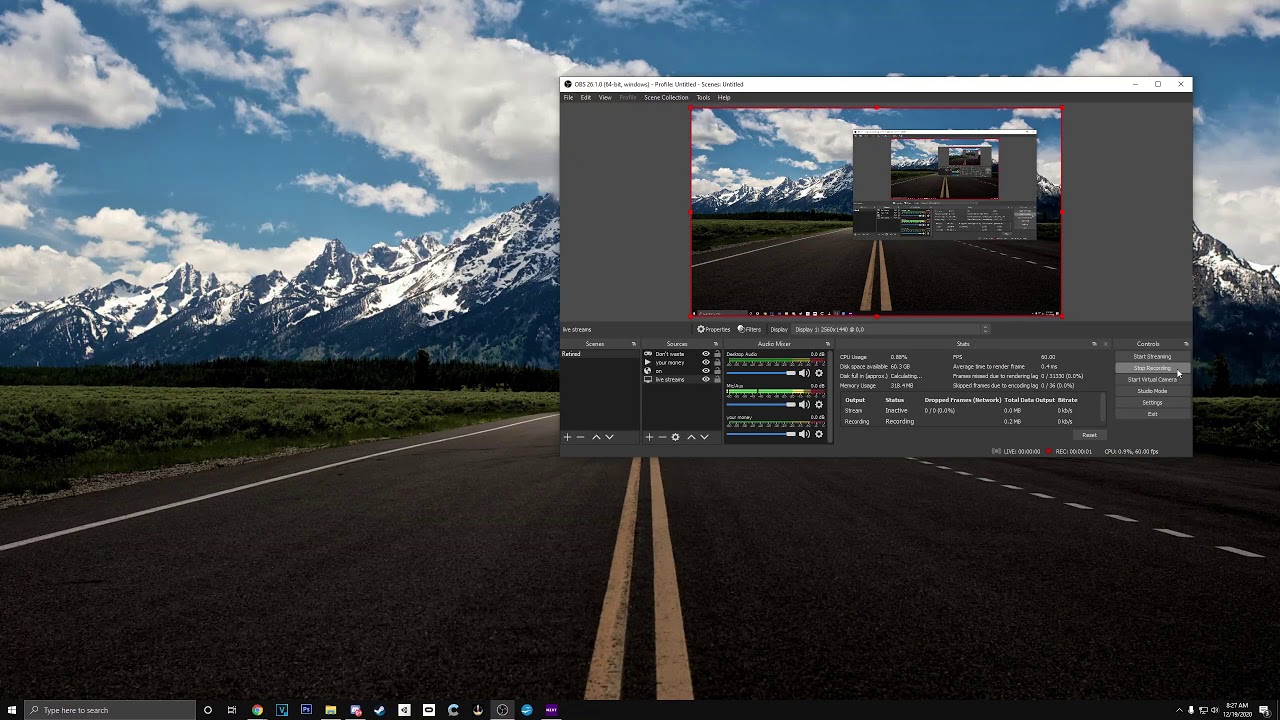The width and height of the screenshot is (1280, 720).
Task: Adjust the 'your money' volume slider
Action: tap(761, 434)
